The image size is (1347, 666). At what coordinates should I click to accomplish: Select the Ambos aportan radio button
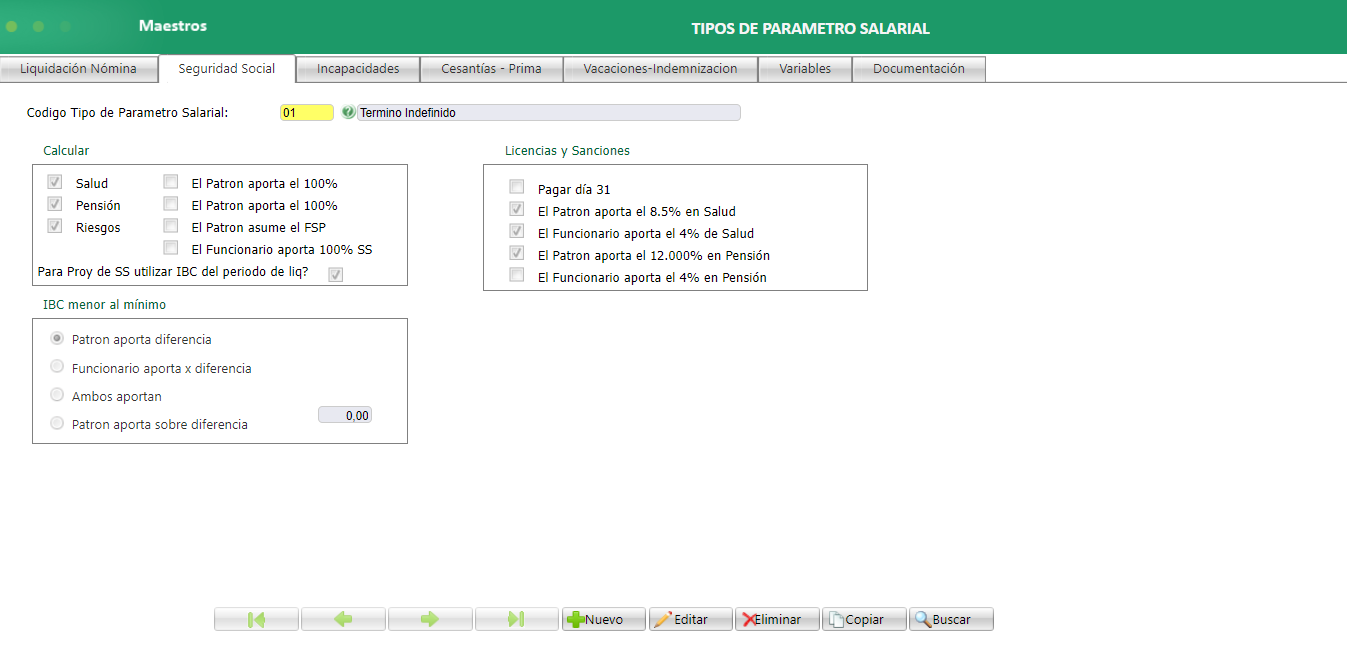click(57, 395)
